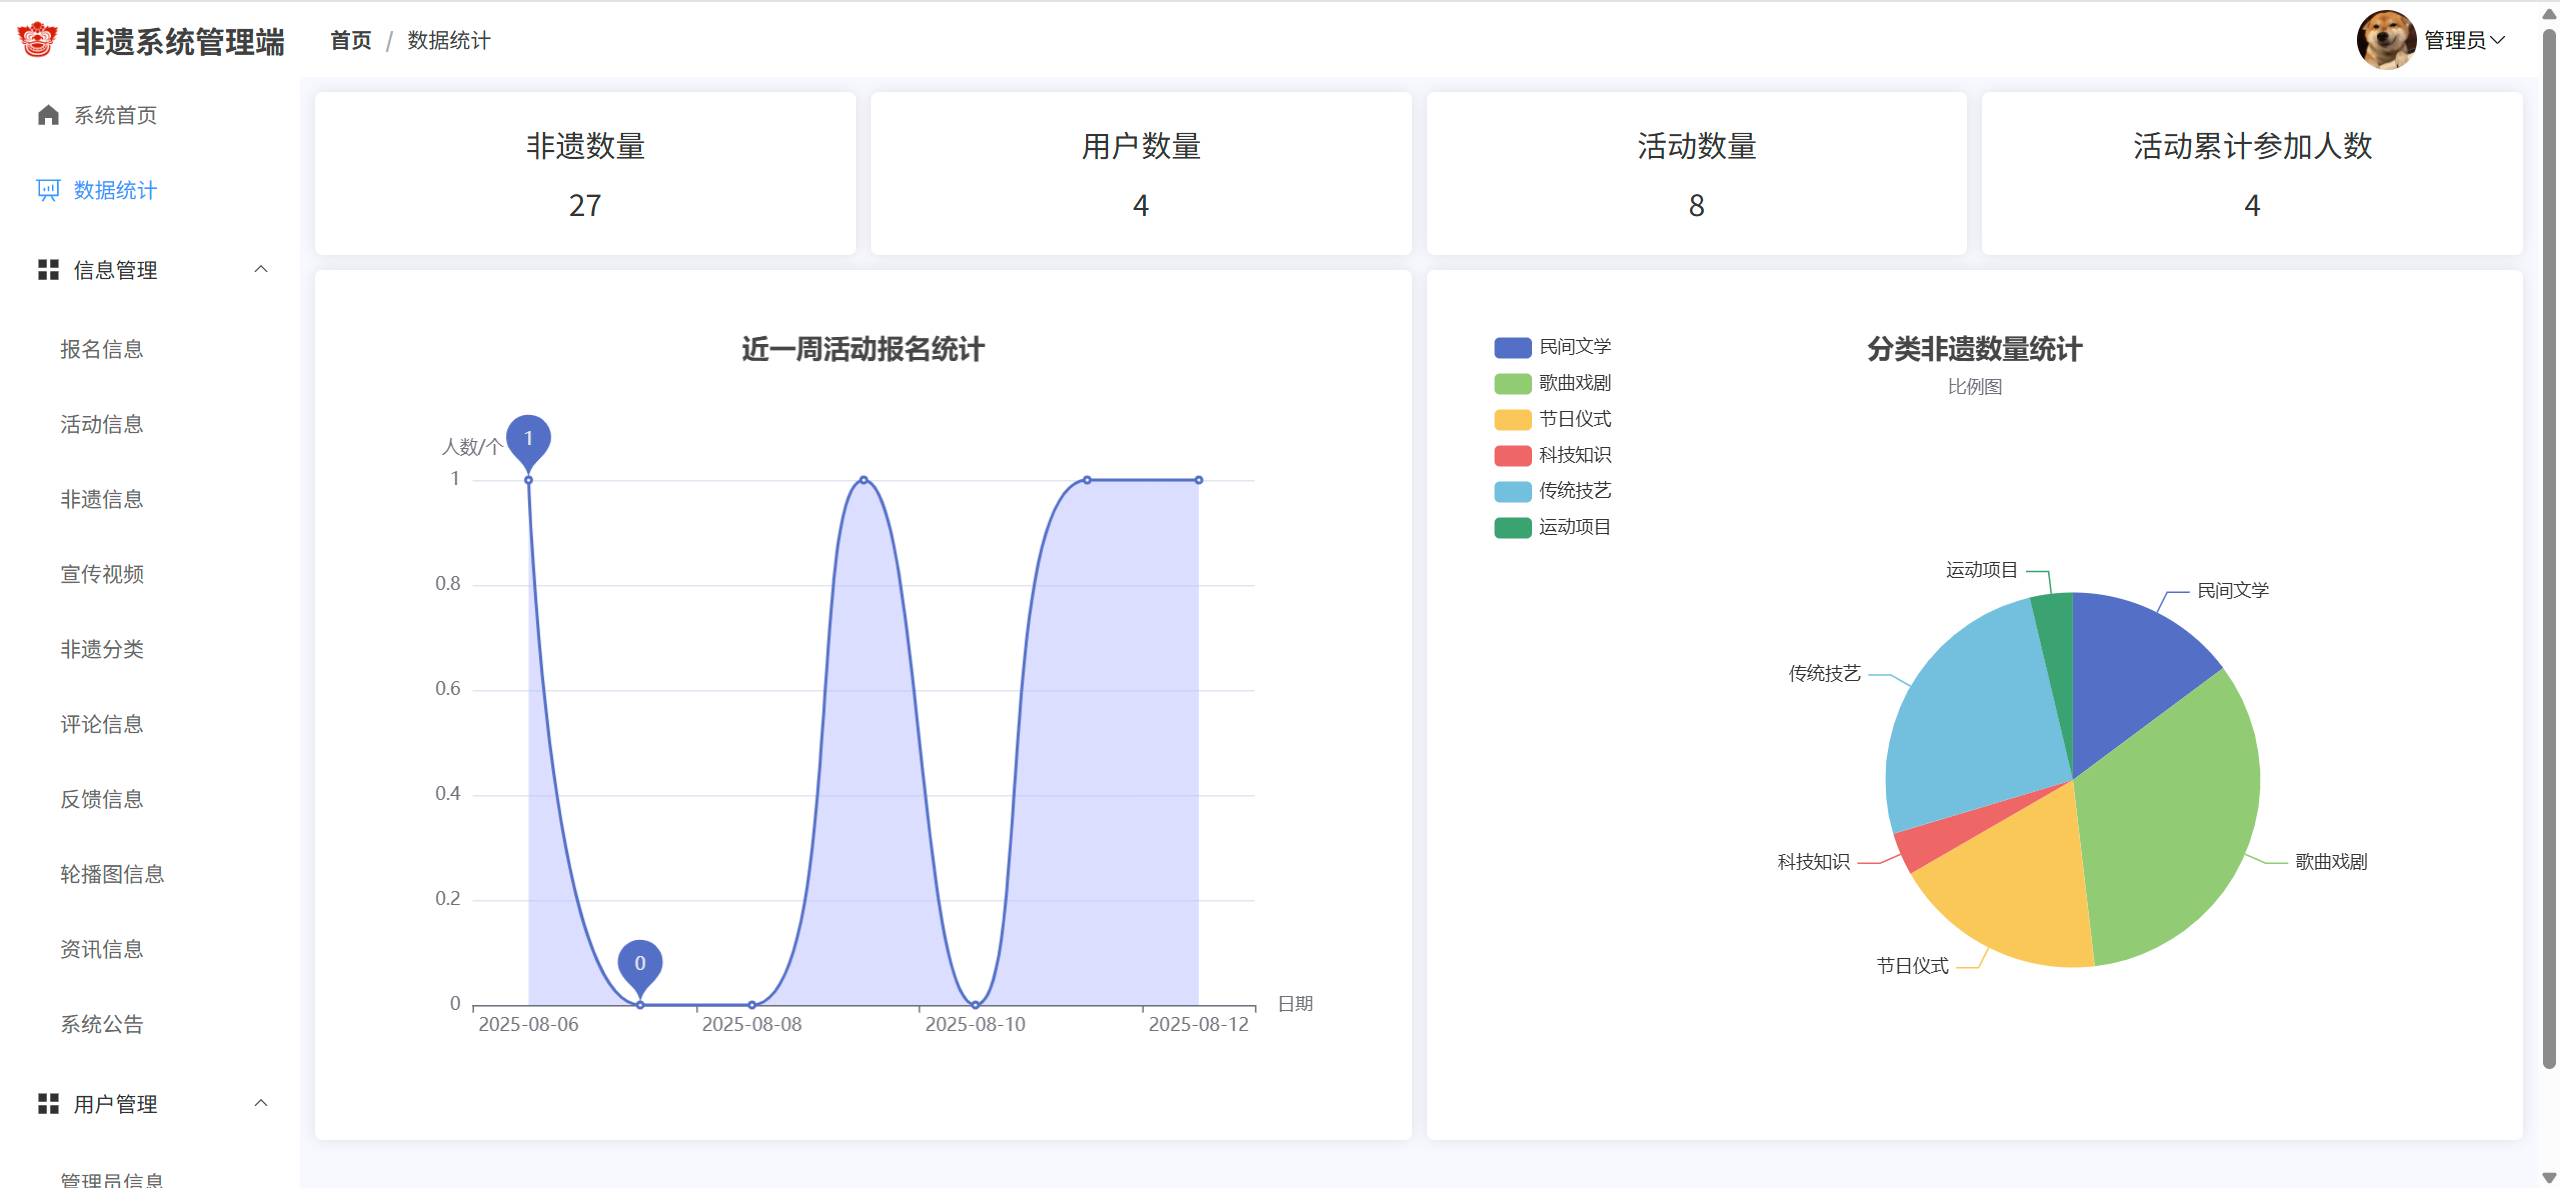The image size is (2560, 1188).
Task: Open the 管理员 dropdown arrow
Action: [x=2497, y=40]
